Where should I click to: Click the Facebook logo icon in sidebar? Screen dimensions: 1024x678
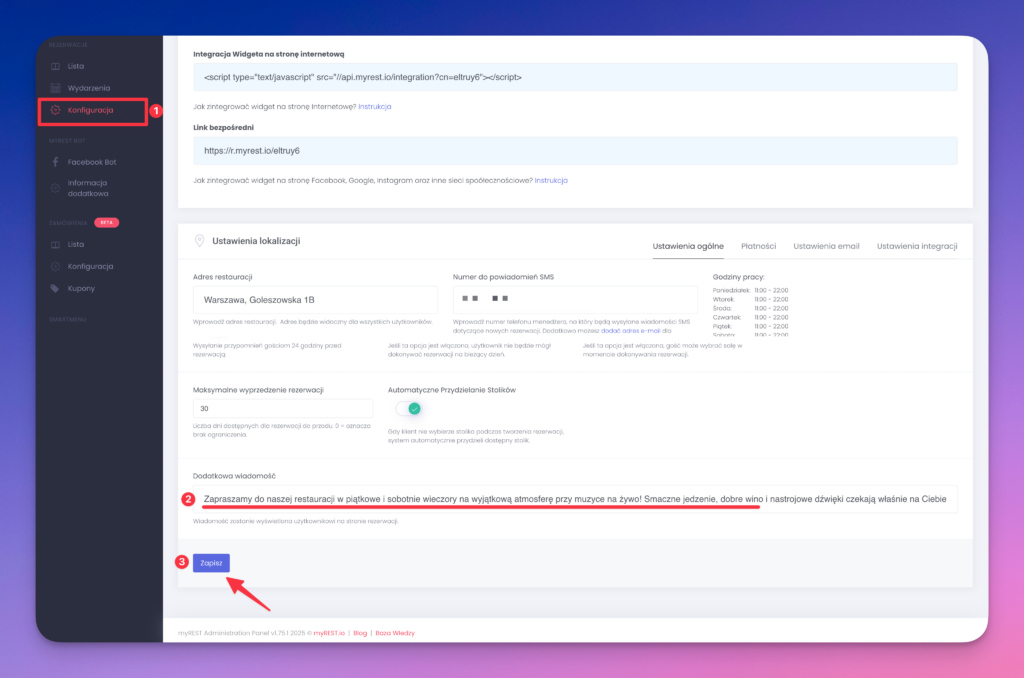coord(56,162)
